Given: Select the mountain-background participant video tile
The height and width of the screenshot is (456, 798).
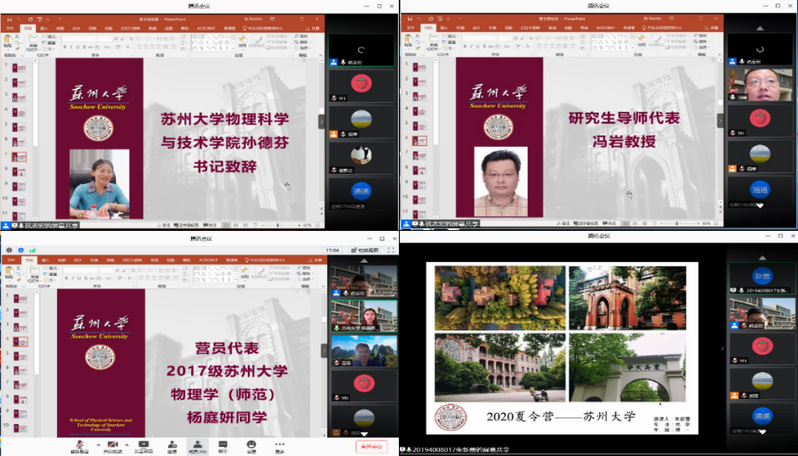Looking at the screenshot, I should pos(364,351).
